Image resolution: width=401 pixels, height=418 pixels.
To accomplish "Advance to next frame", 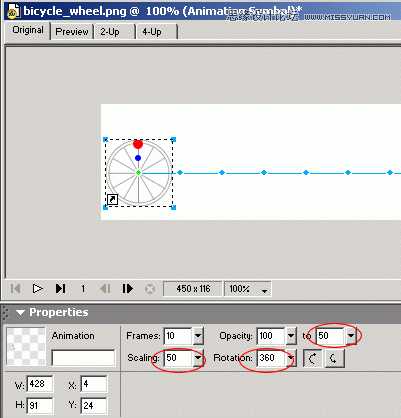I will point(127,288).
